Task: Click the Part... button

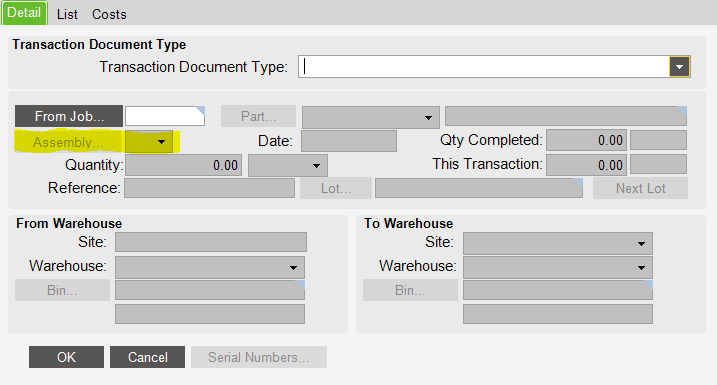Action: coord(258,116)
